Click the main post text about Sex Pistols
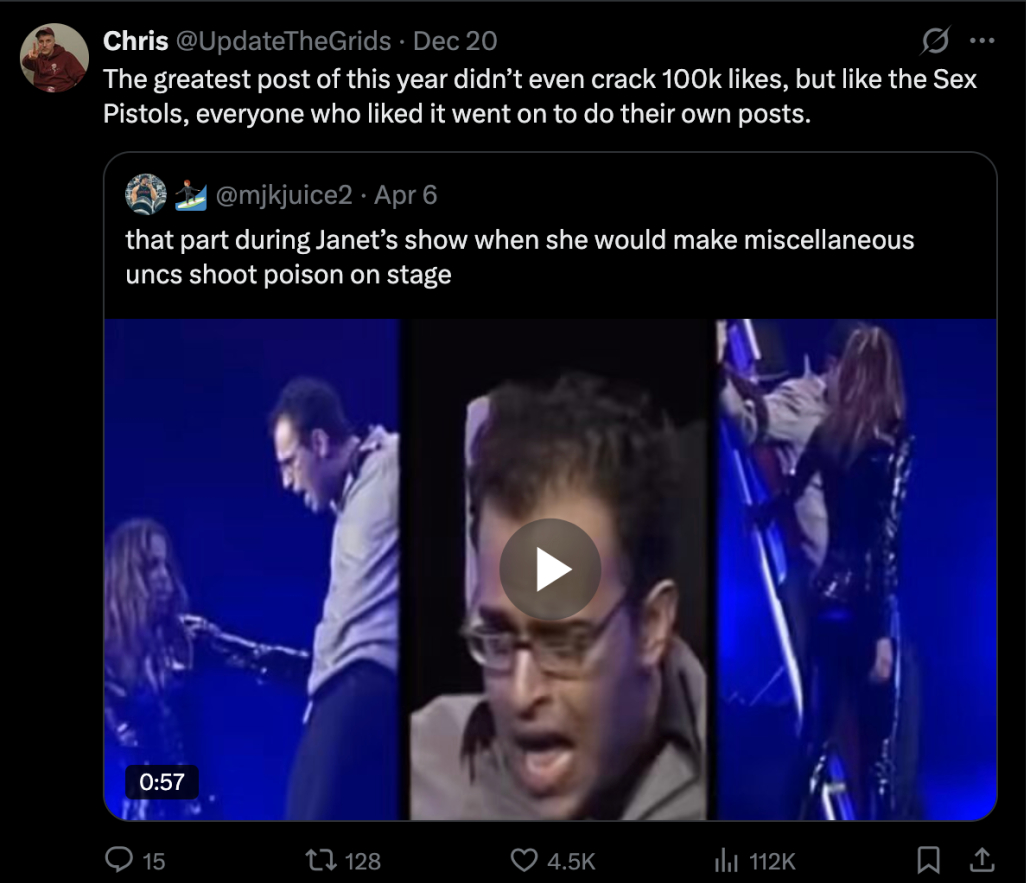1026x883 pixels. (540, 96)
